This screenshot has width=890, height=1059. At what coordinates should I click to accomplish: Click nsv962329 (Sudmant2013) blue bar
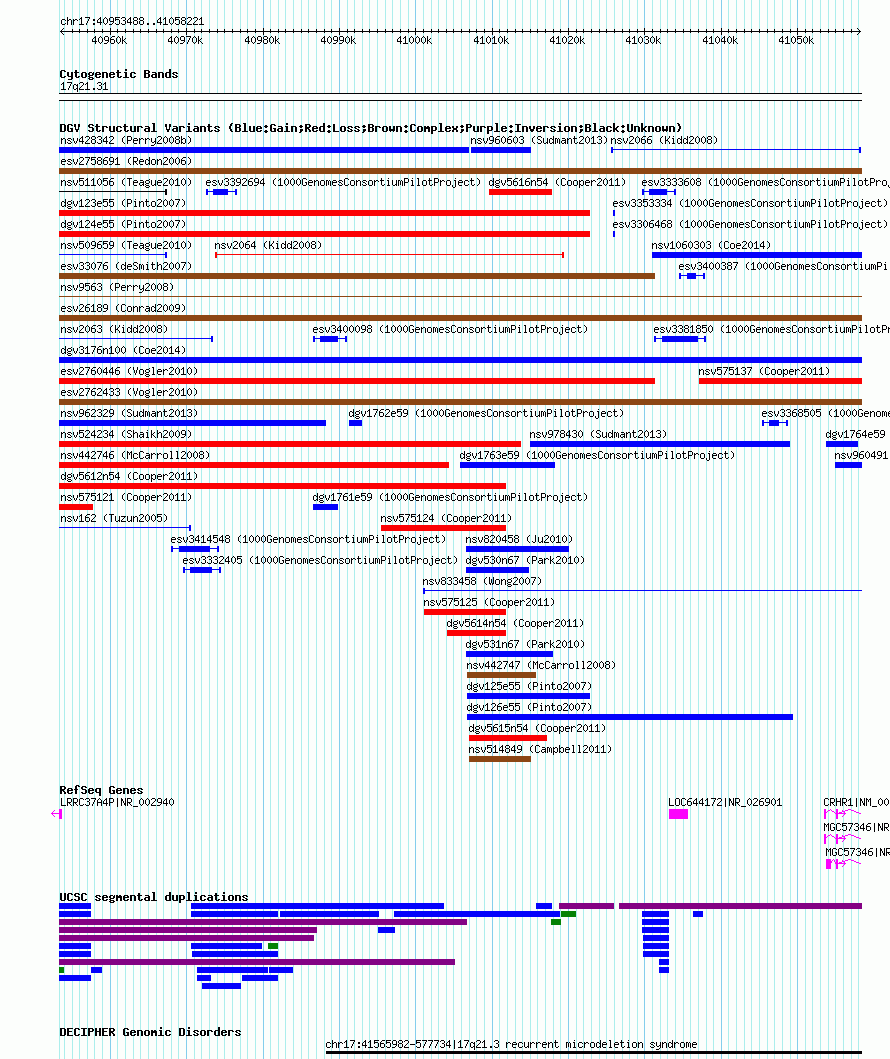coord(192,423)
